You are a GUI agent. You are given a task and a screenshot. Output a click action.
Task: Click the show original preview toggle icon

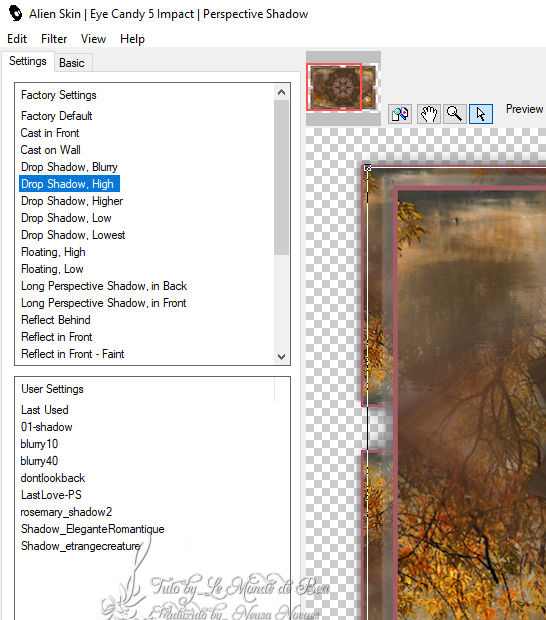(400, 114)
